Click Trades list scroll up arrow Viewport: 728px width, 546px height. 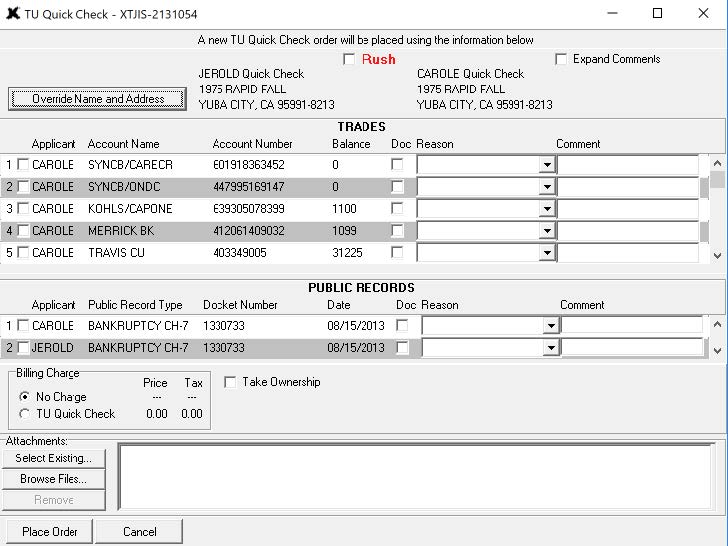(x=717, y=163)
